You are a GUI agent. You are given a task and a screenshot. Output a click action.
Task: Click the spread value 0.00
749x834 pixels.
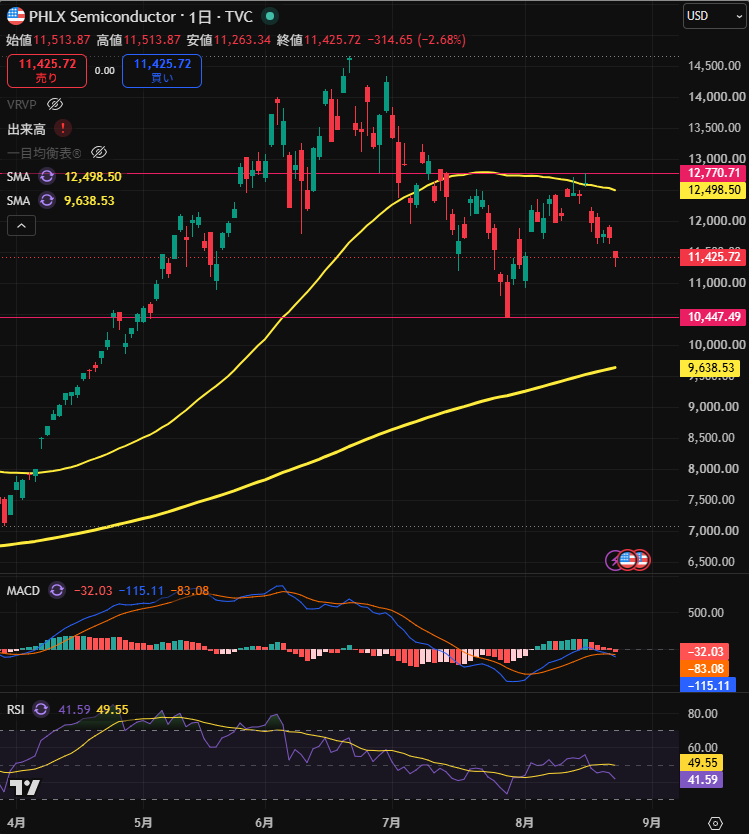105,71
